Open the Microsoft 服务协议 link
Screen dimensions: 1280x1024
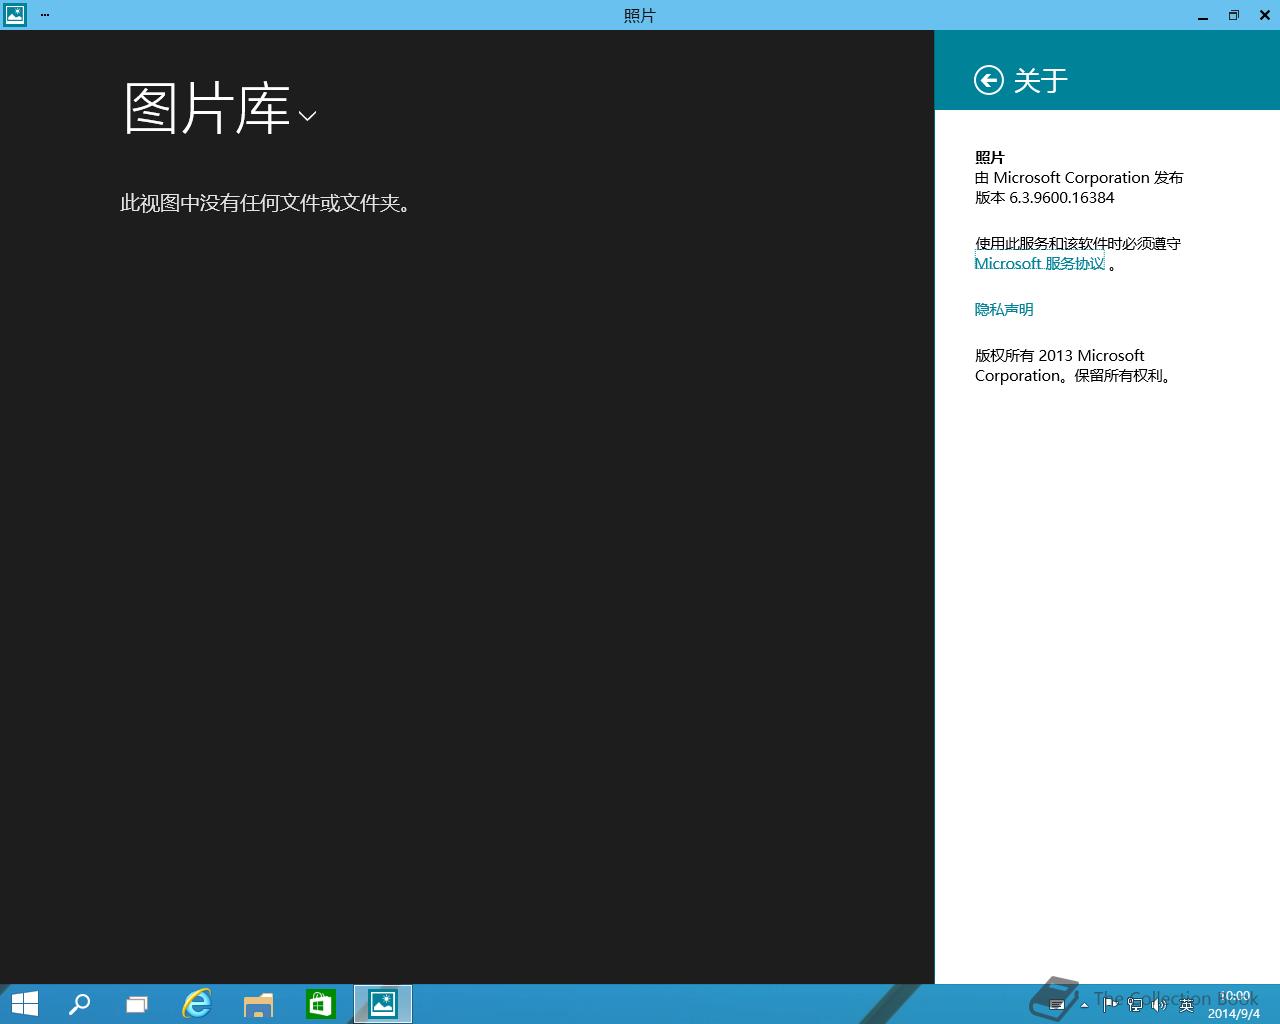tap(1040, 264)
